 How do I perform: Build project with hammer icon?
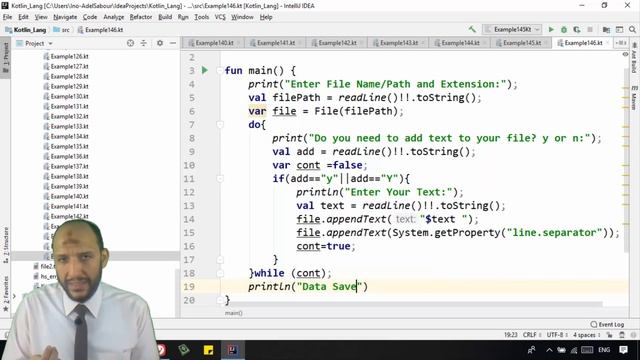coord(472,29)
